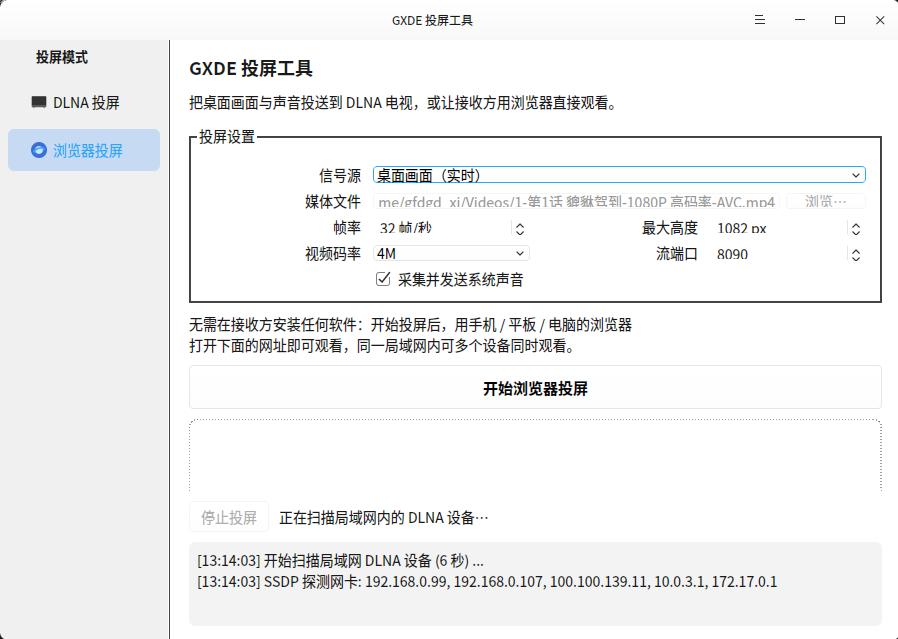
Task: Click status text 正在扫描局域网内的 DLNA 设备
Action: coord(384,518)
